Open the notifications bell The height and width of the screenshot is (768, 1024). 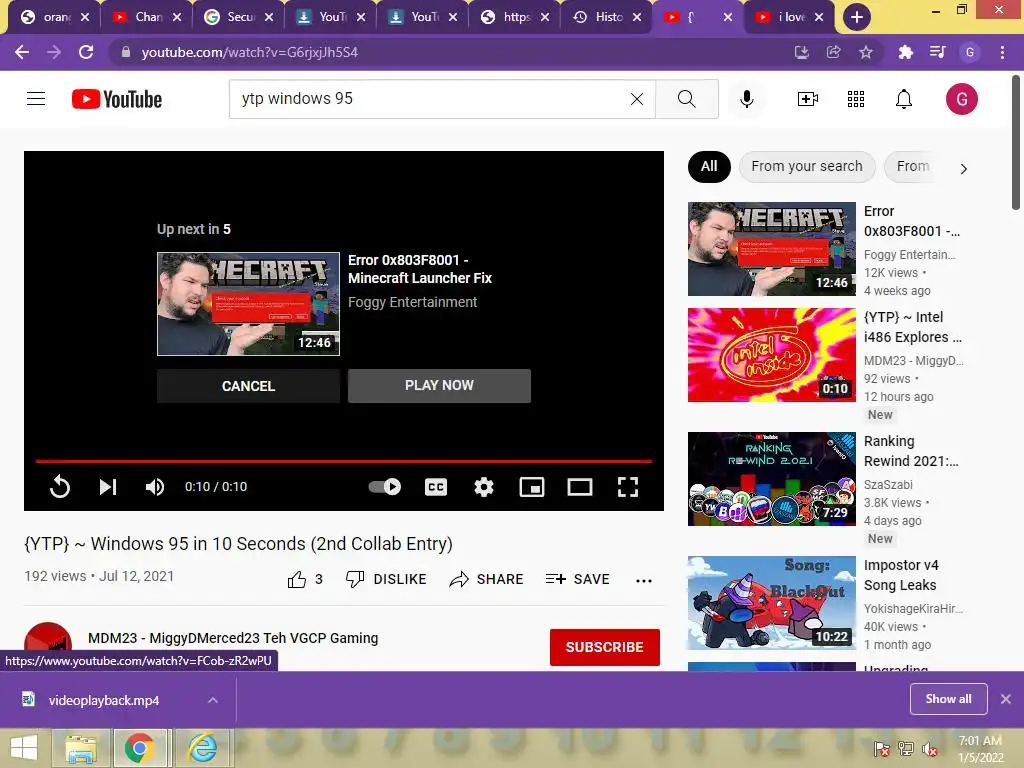(904, 99)
